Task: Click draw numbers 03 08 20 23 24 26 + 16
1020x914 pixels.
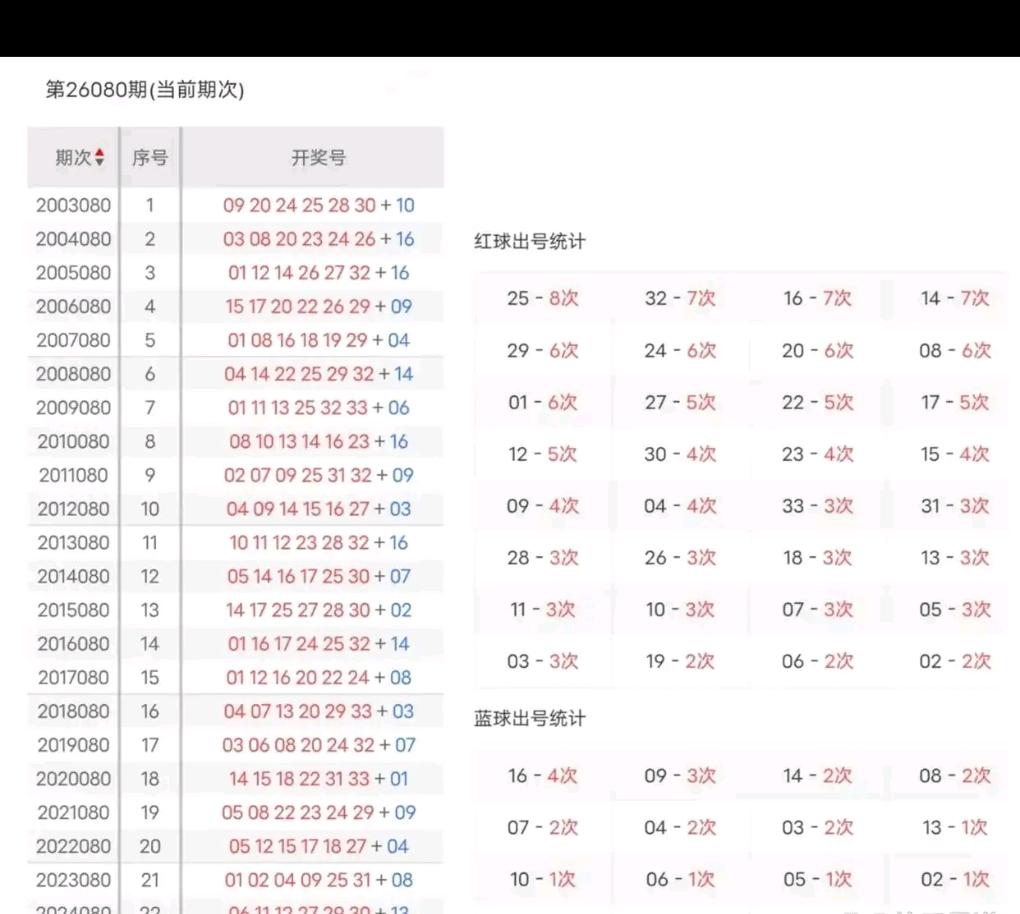Action: pos(319,239)
